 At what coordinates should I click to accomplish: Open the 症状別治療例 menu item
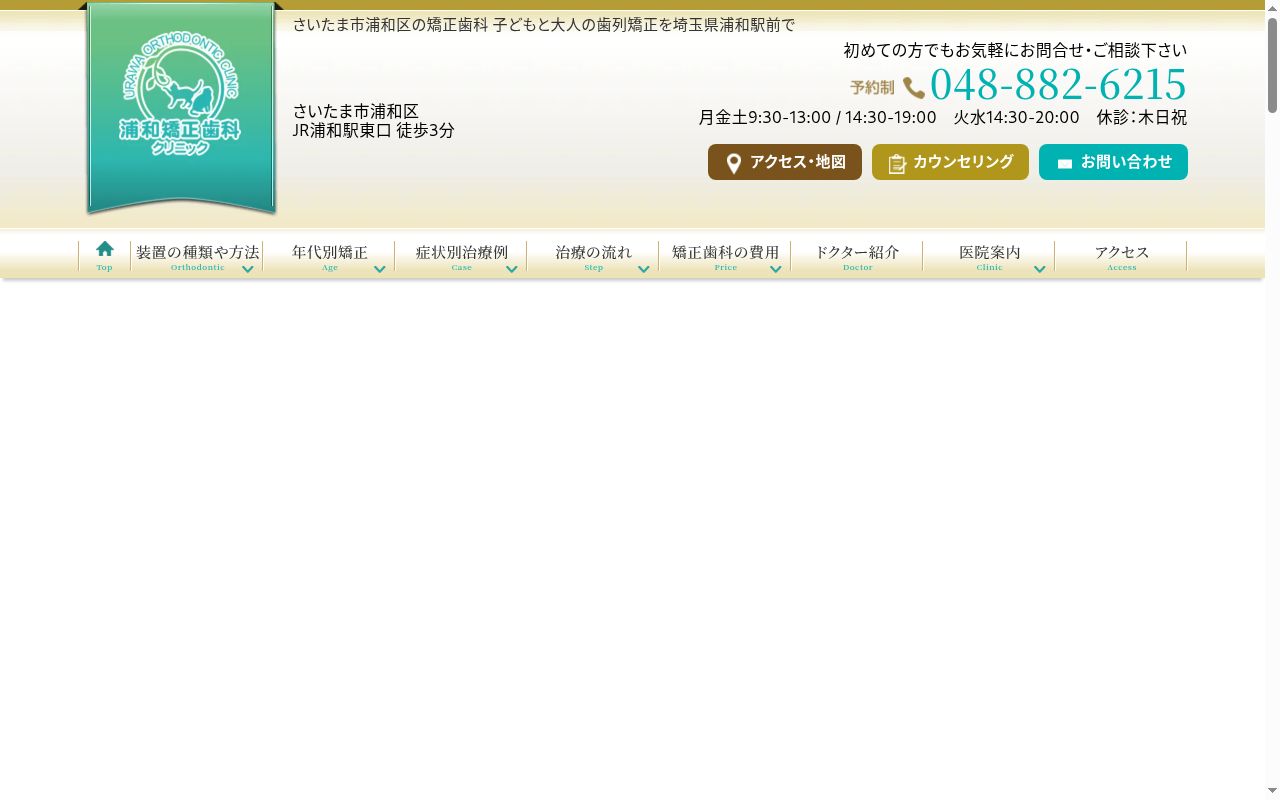pos(461,256)
